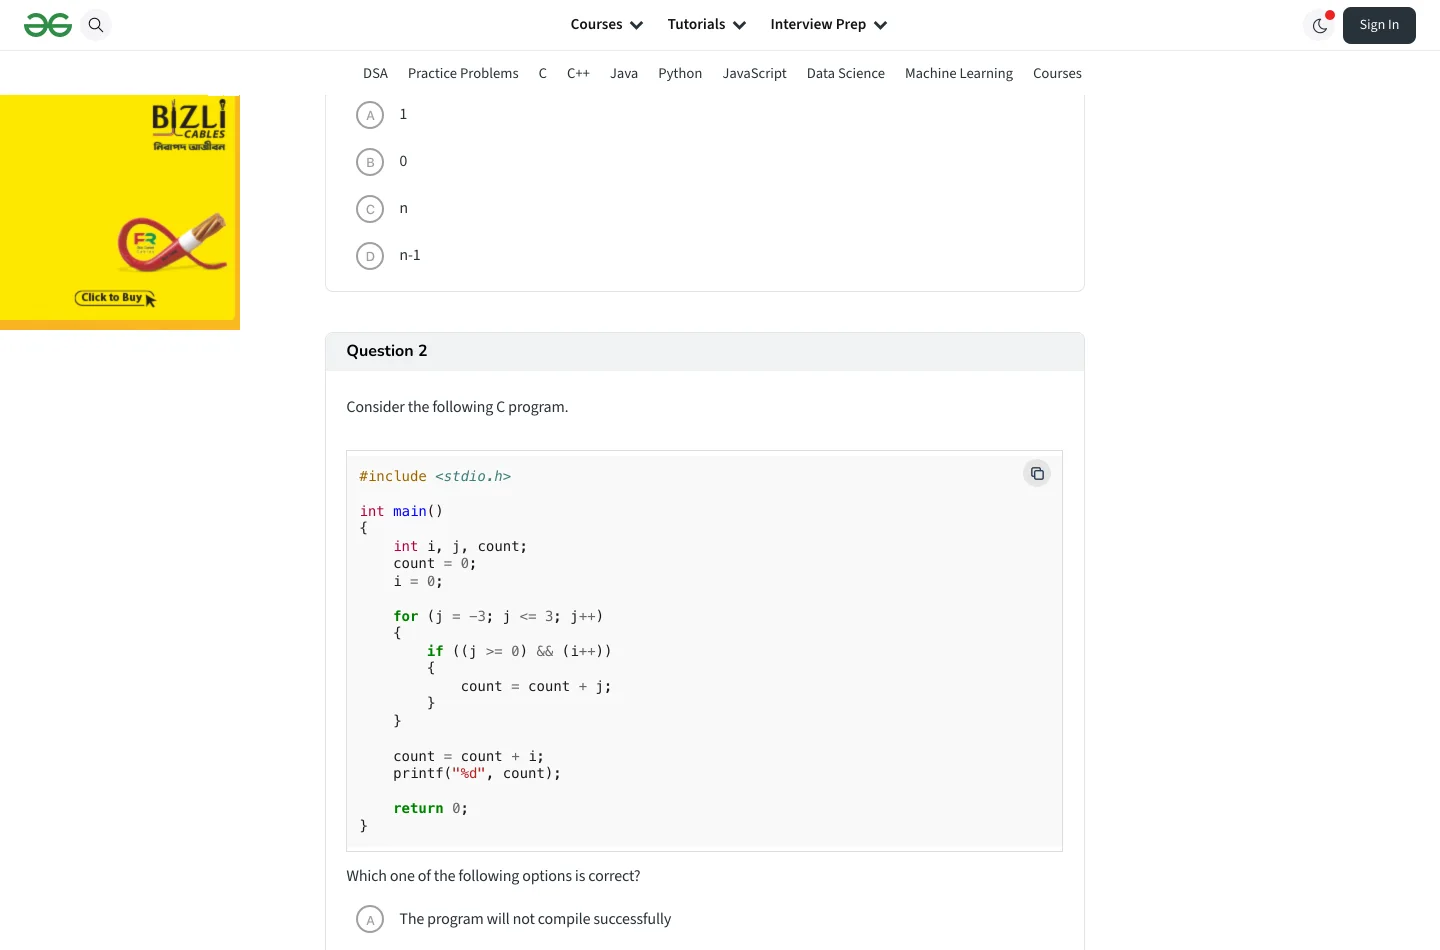Click the Bizli Cables advertisement banner
Screen dimensions: 1440x950
pos(120,212)
